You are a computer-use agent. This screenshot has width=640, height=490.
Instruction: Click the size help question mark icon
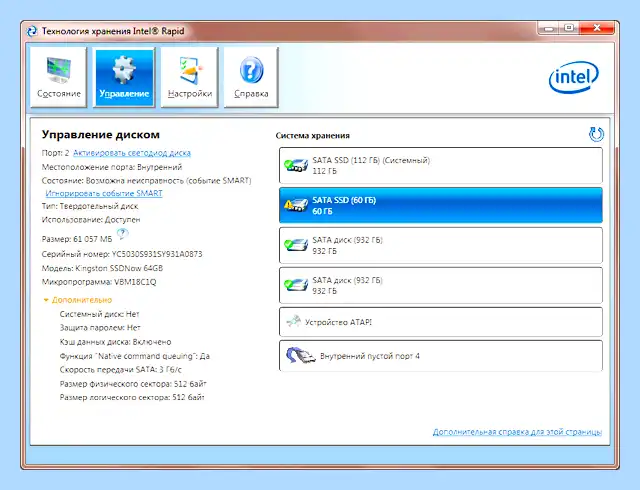pos(122,234)
